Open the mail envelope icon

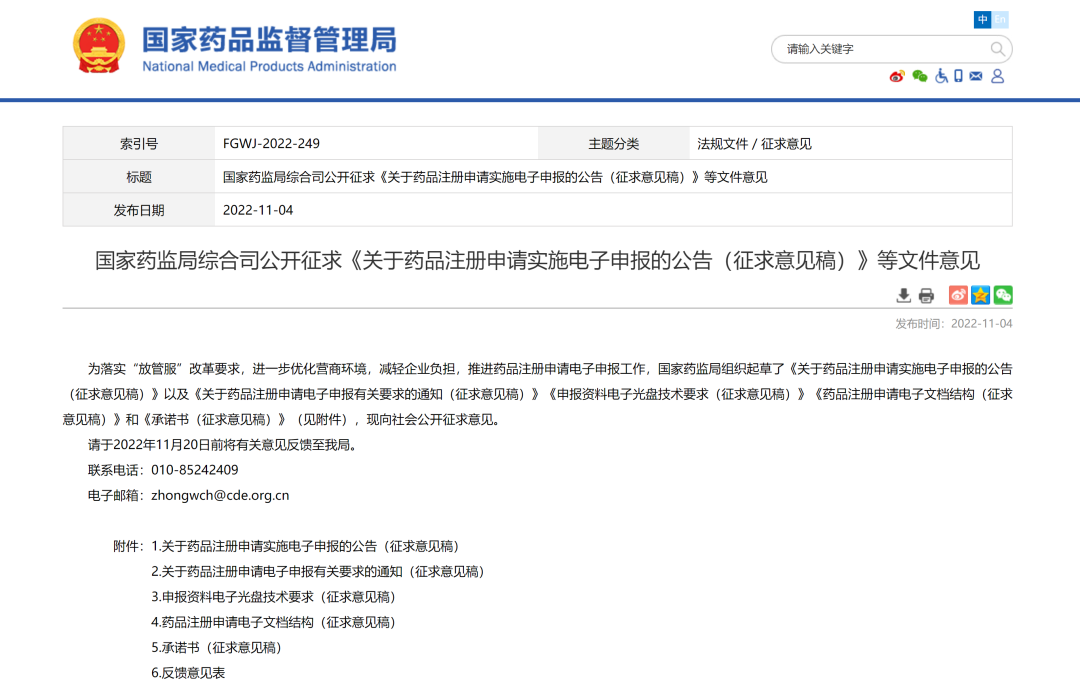976,76
